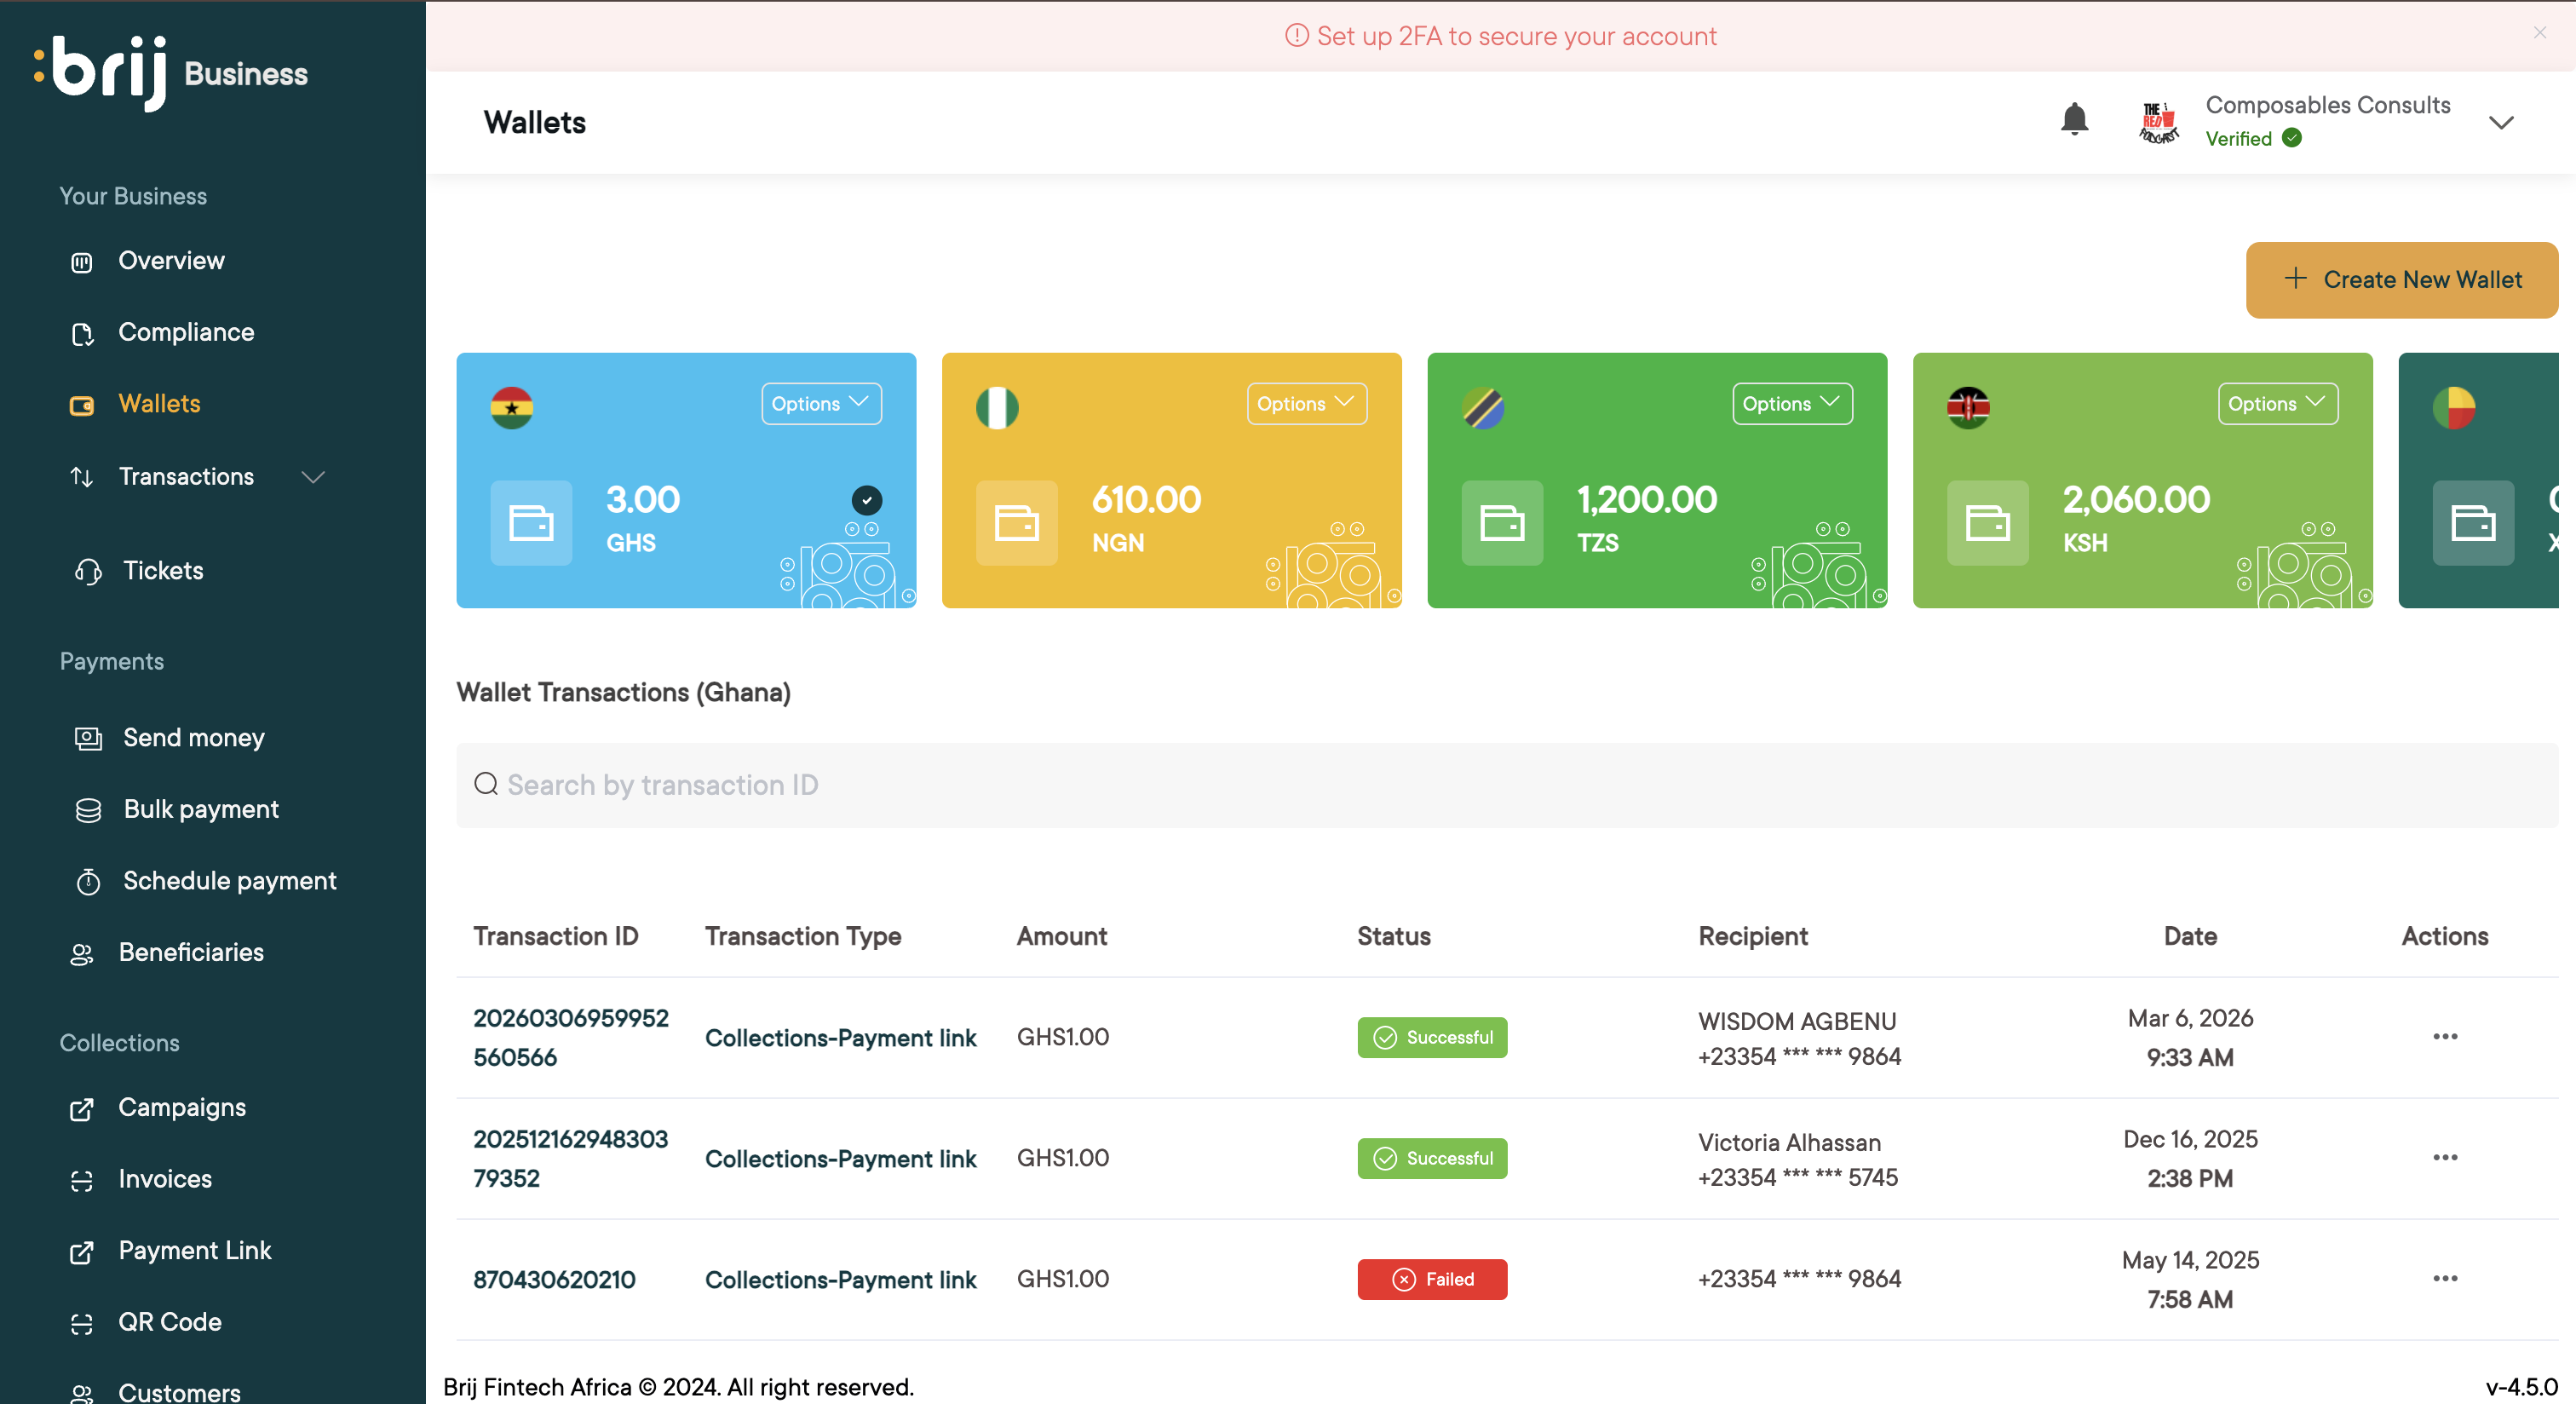
Task: Select the yellow NGN wallet card
Action: point(1170,480)
